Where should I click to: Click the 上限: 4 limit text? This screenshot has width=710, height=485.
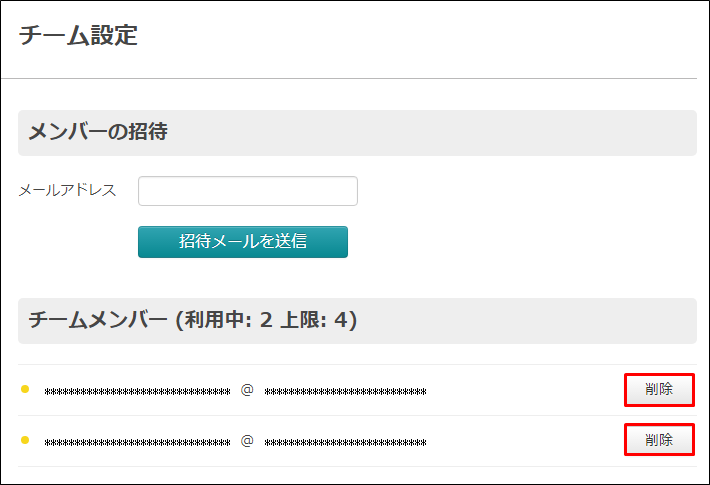(x=314, y=320)
